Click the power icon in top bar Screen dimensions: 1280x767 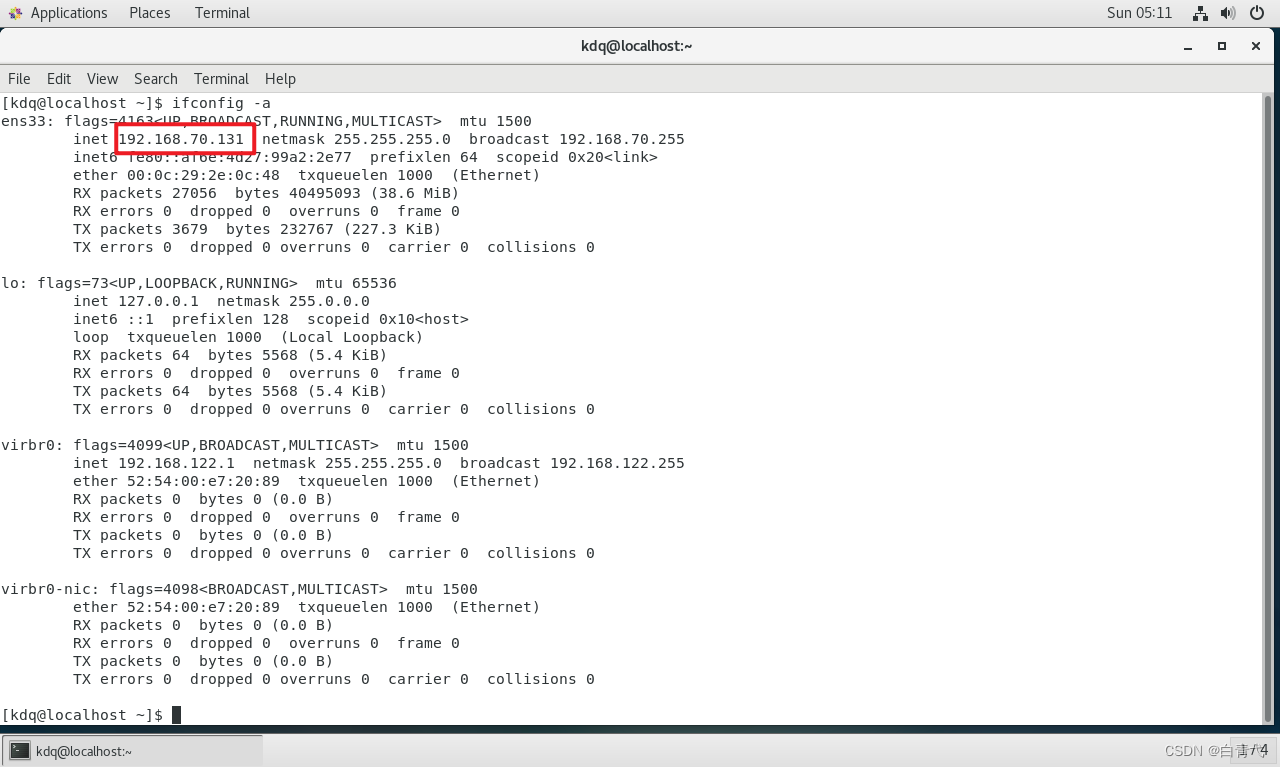(1257, 13)
